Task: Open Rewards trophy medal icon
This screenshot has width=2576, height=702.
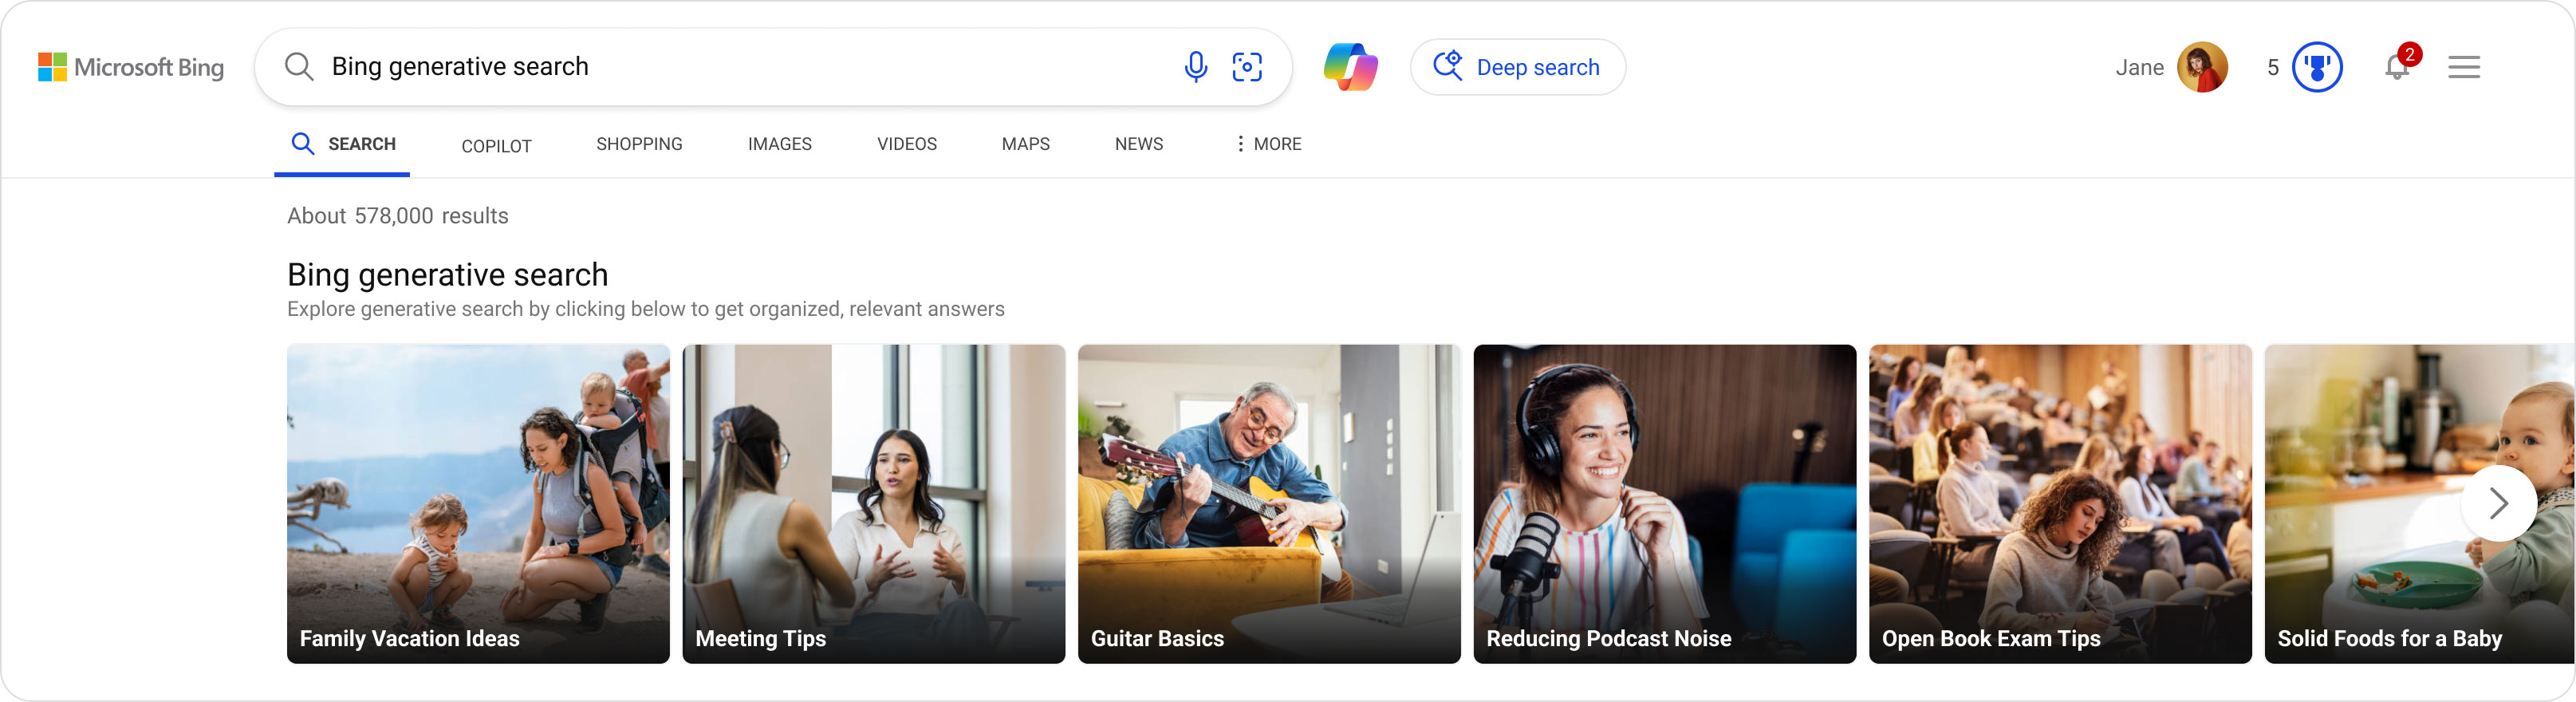Action: (x=2316, y=67)
